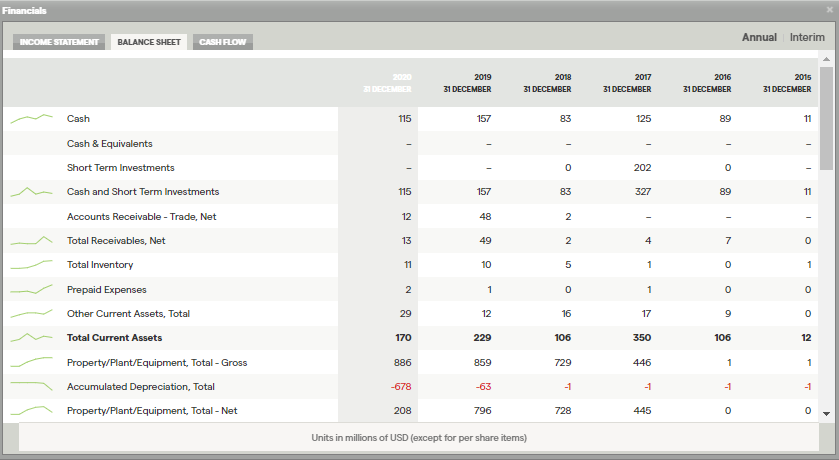Click Property/Plant/Equipment, Total - Gross label
Screen dimensions: 839x460
click(157, 363)
